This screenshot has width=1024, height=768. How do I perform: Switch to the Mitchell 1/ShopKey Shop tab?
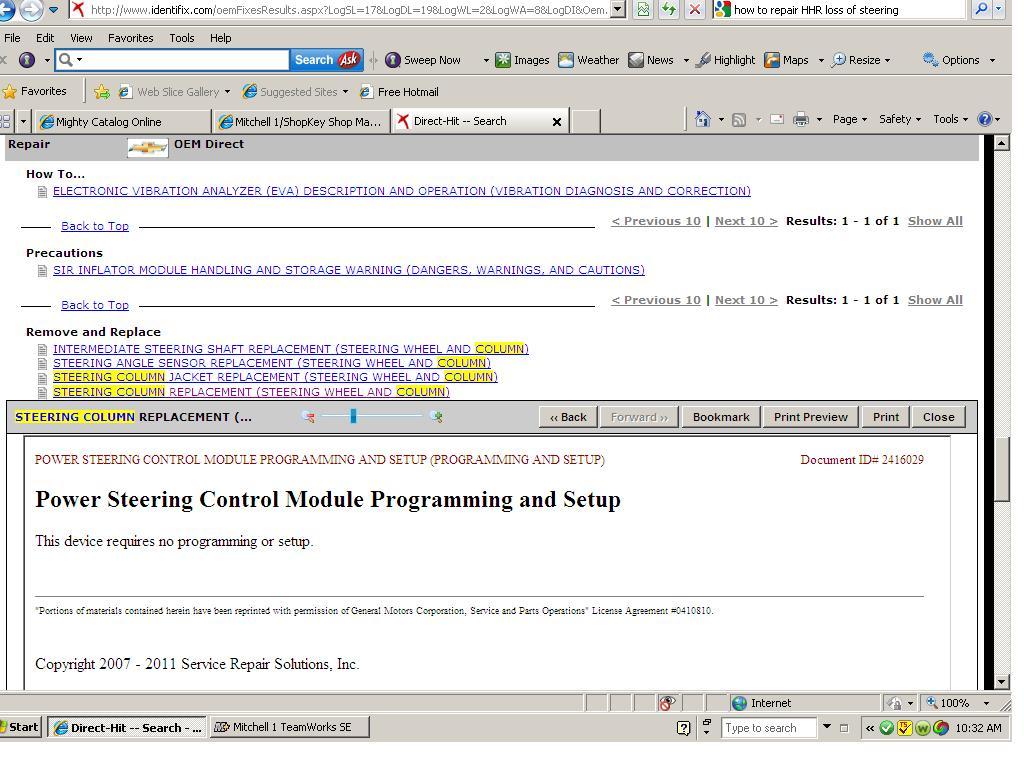301,122
